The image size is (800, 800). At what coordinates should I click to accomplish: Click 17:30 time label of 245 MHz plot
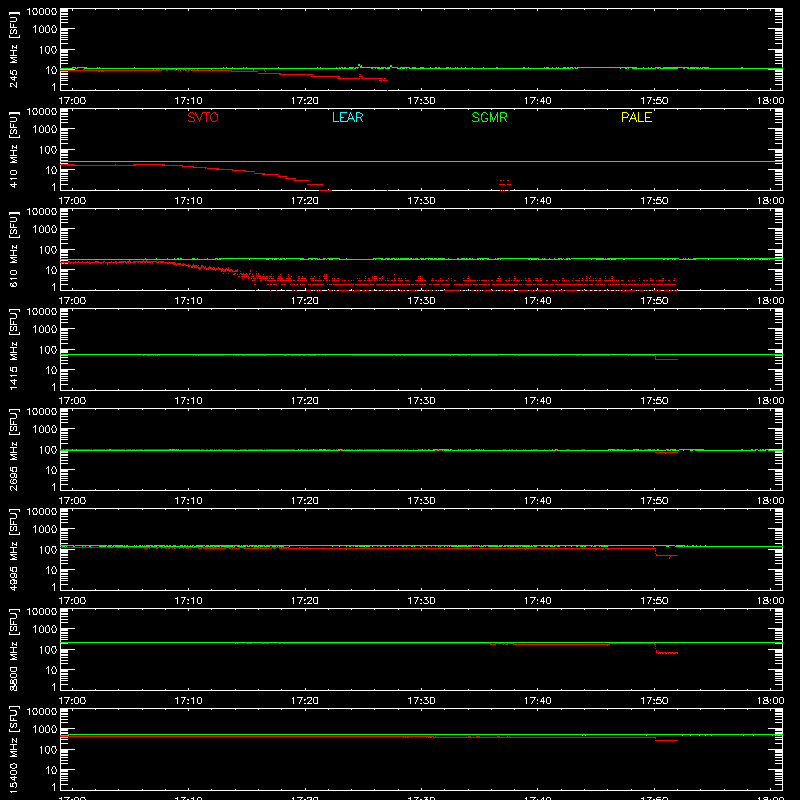coord(421,101)
